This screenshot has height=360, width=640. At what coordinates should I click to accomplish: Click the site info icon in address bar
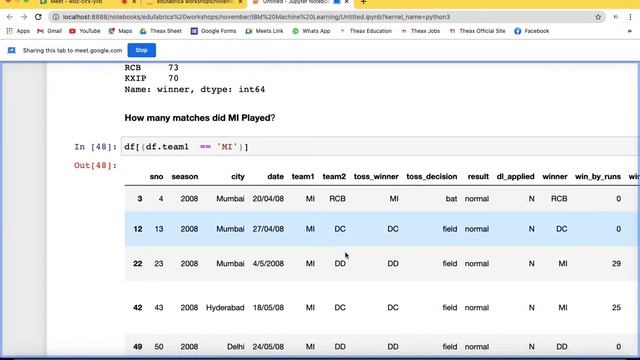coord(56,17)
